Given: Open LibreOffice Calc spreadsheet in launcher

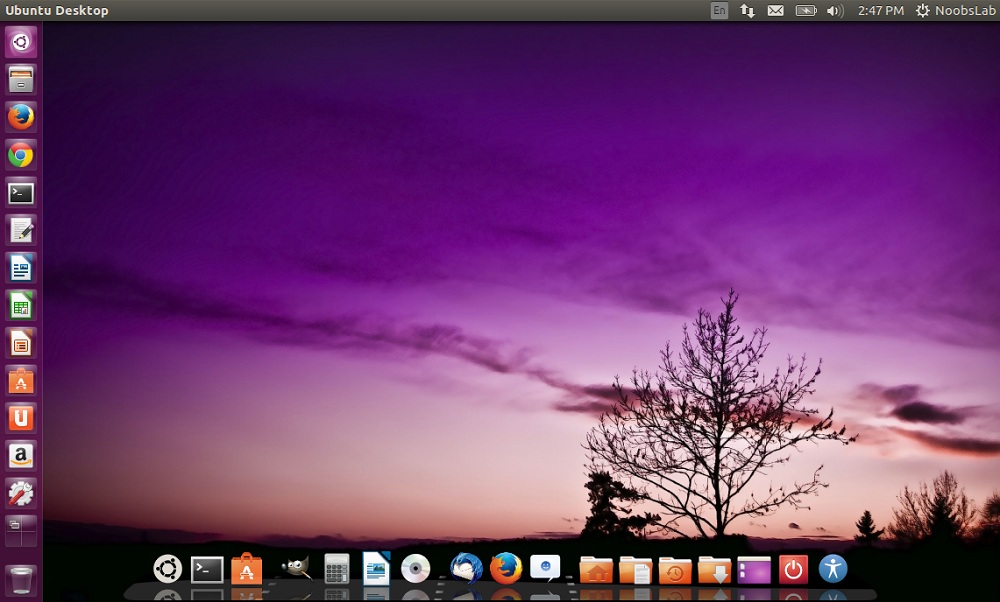Looking at the screenshot, I should click(21, 306).
